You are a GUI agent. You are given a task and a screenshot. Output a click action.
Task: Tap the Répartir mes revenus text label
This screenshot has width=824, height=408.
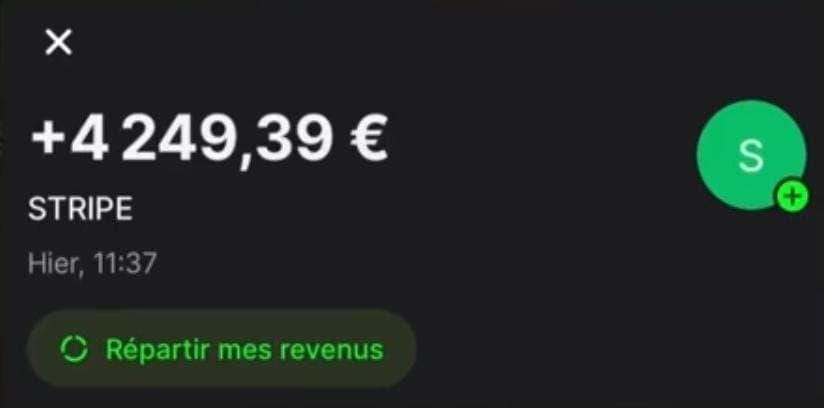[244, 350]
